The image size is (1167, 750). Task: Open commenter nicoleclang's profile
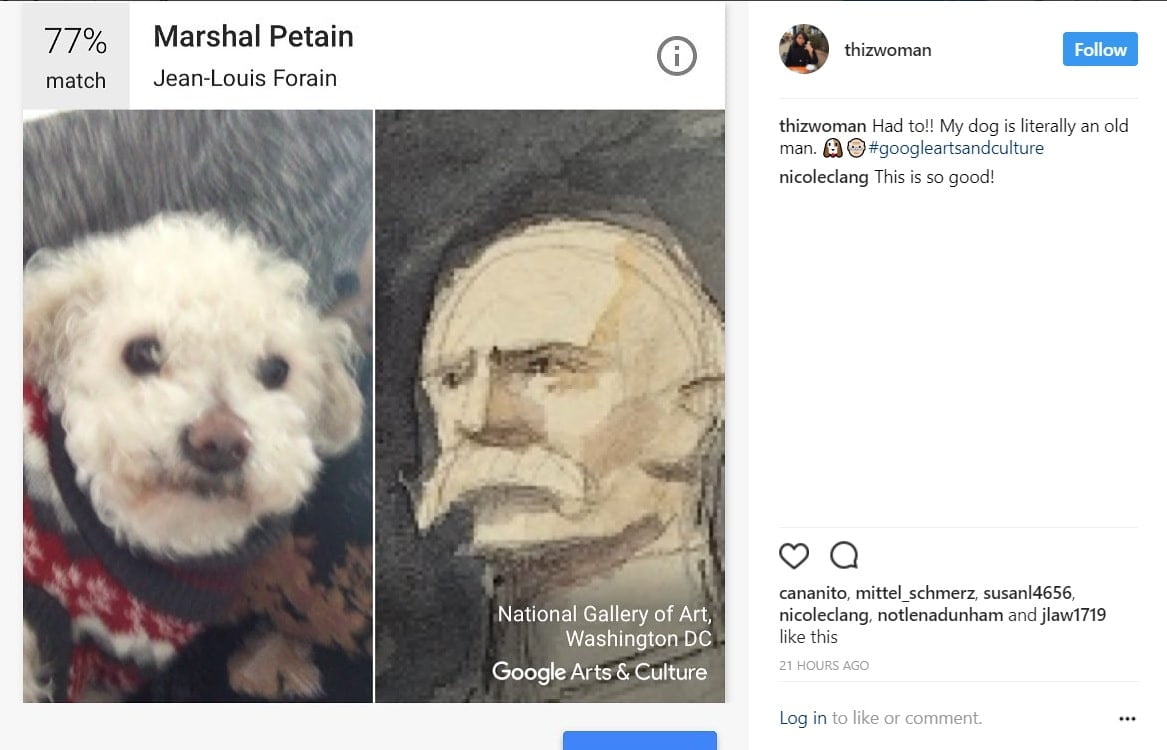click(x=824, y=178)
